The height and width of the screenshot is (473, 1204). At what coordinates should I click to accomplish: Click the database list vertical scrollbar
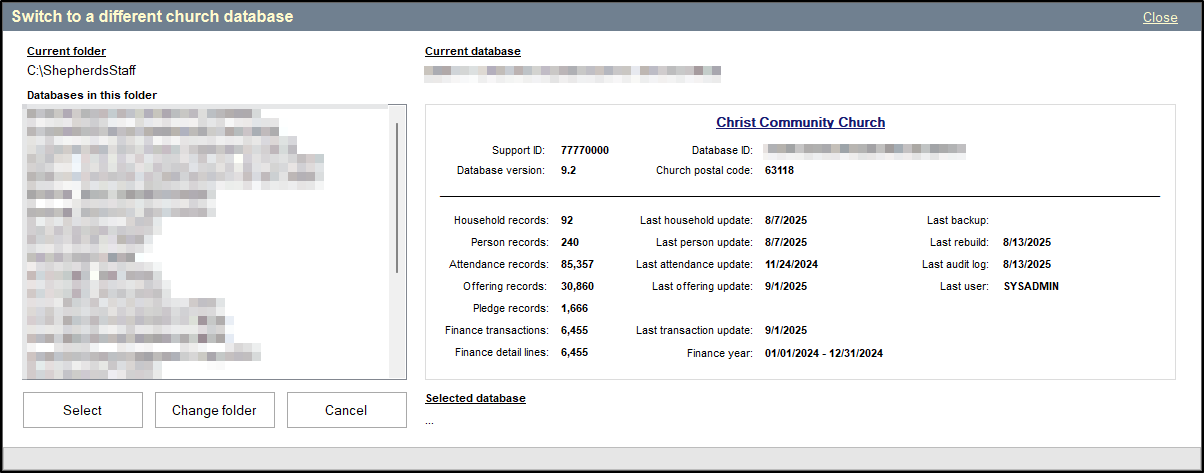[398, 200]
